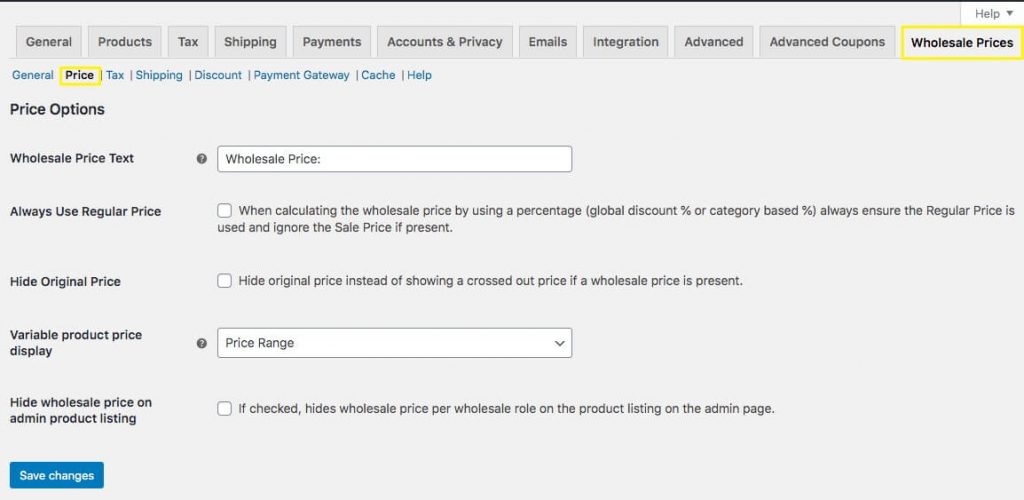Viewport: 1024px width, 500px height.
Task: Check Hide wholesale price on admin listing
Action: pos(225,408)
